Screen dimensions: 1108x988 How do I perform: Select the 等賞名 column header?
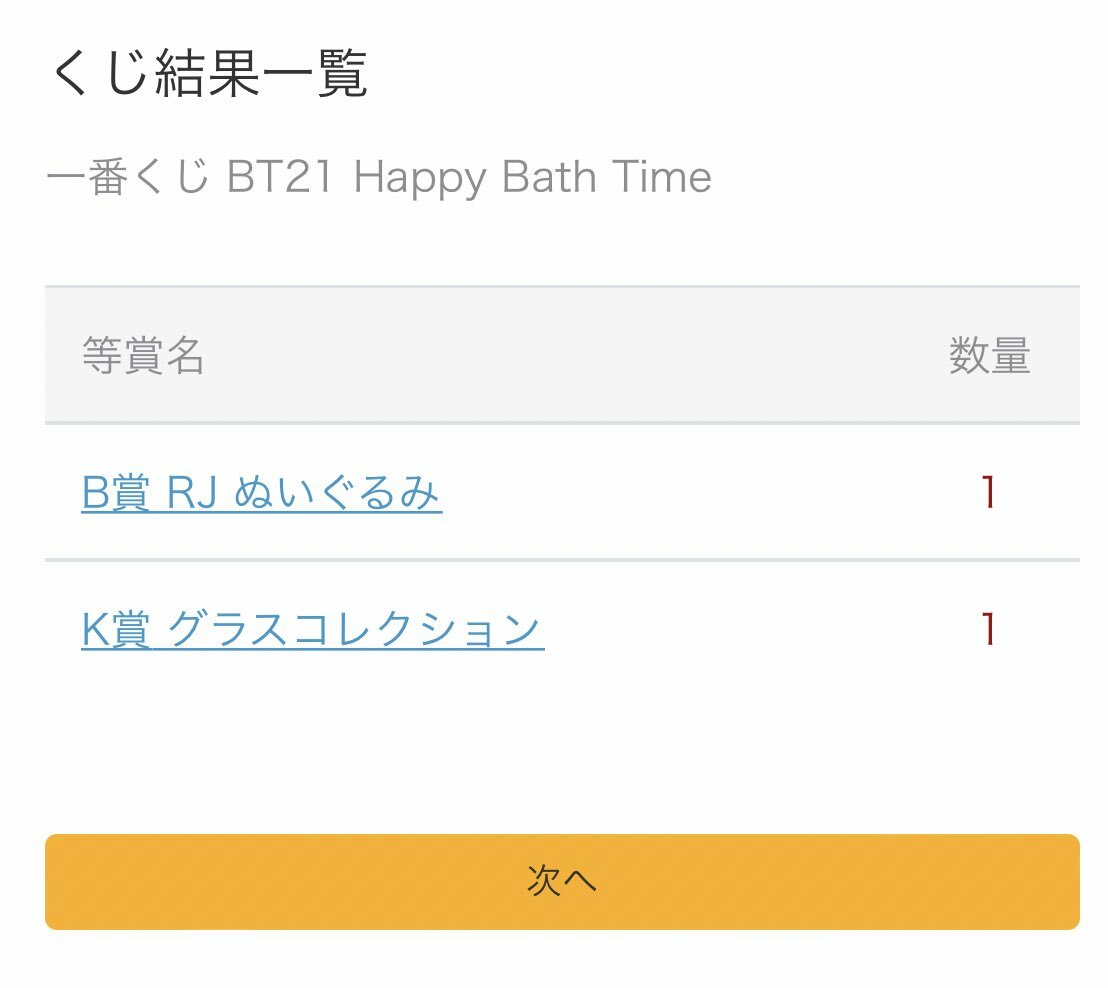[x=143, y=356]
